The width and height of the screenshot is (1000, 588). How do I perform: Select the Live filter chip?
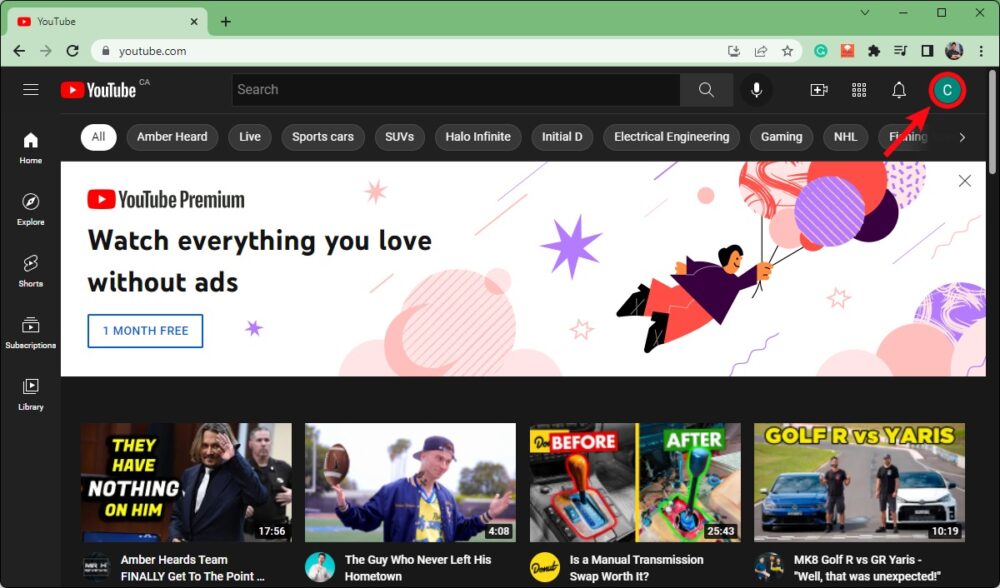click(x=250, y=137)
